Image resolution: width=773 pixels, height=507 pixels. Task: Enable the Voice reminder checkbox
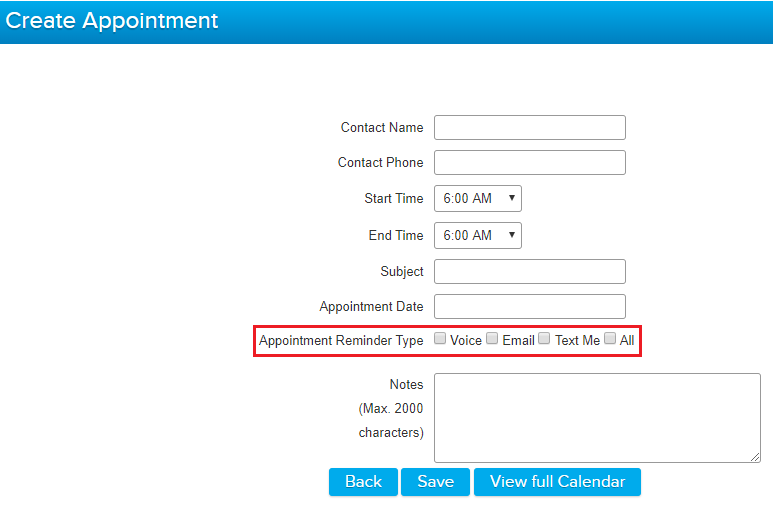(440, 339)
